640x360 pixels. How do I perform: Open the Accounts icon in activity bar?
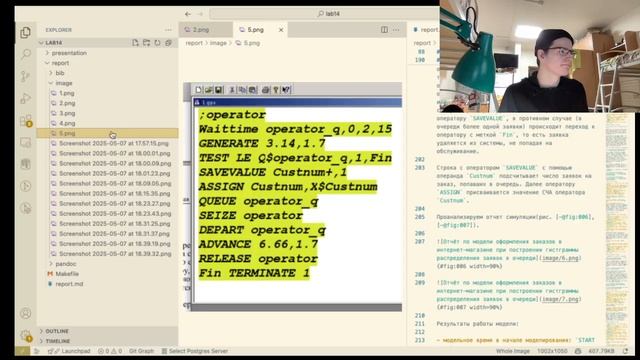(25, 313)
